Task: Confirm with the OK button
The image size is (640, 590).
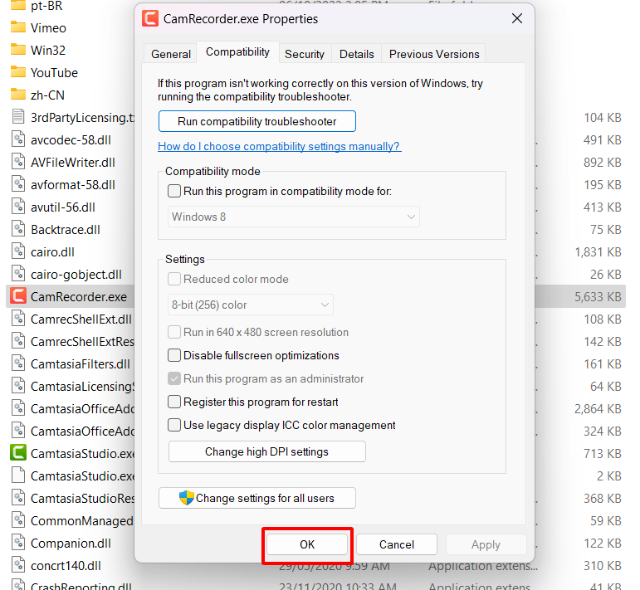Action: click(x=307, y=544)
